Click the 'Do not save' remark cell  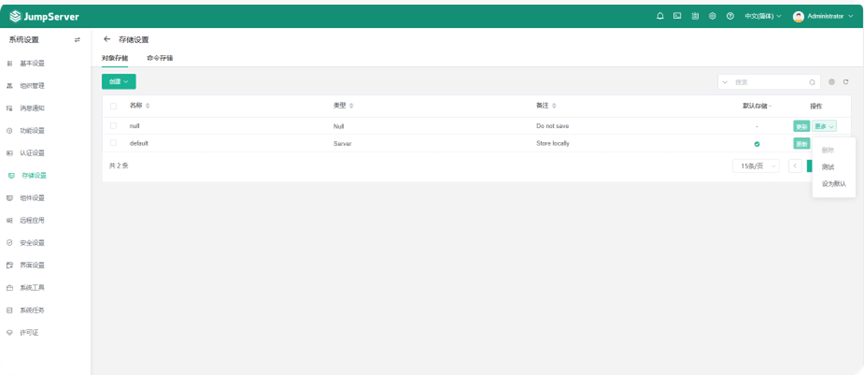point(553,126)
